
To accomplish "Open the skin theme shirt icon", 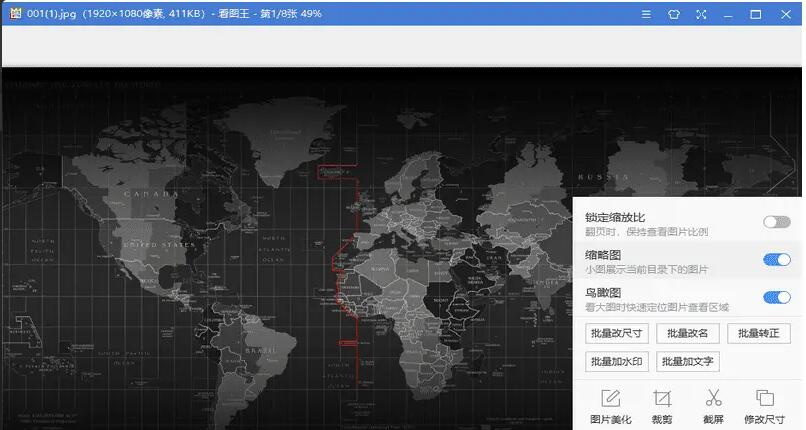I will coord(673,15).
